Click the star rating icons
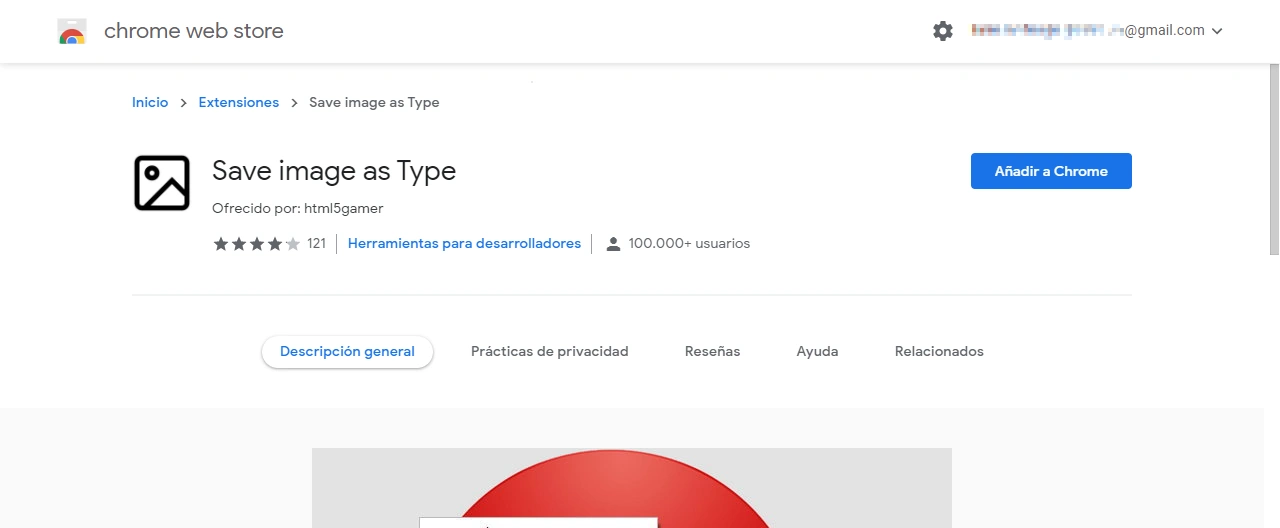Image resolution: width=1280 pixels, height=528 pixels. pyautogui.click(x=256, y=244)
